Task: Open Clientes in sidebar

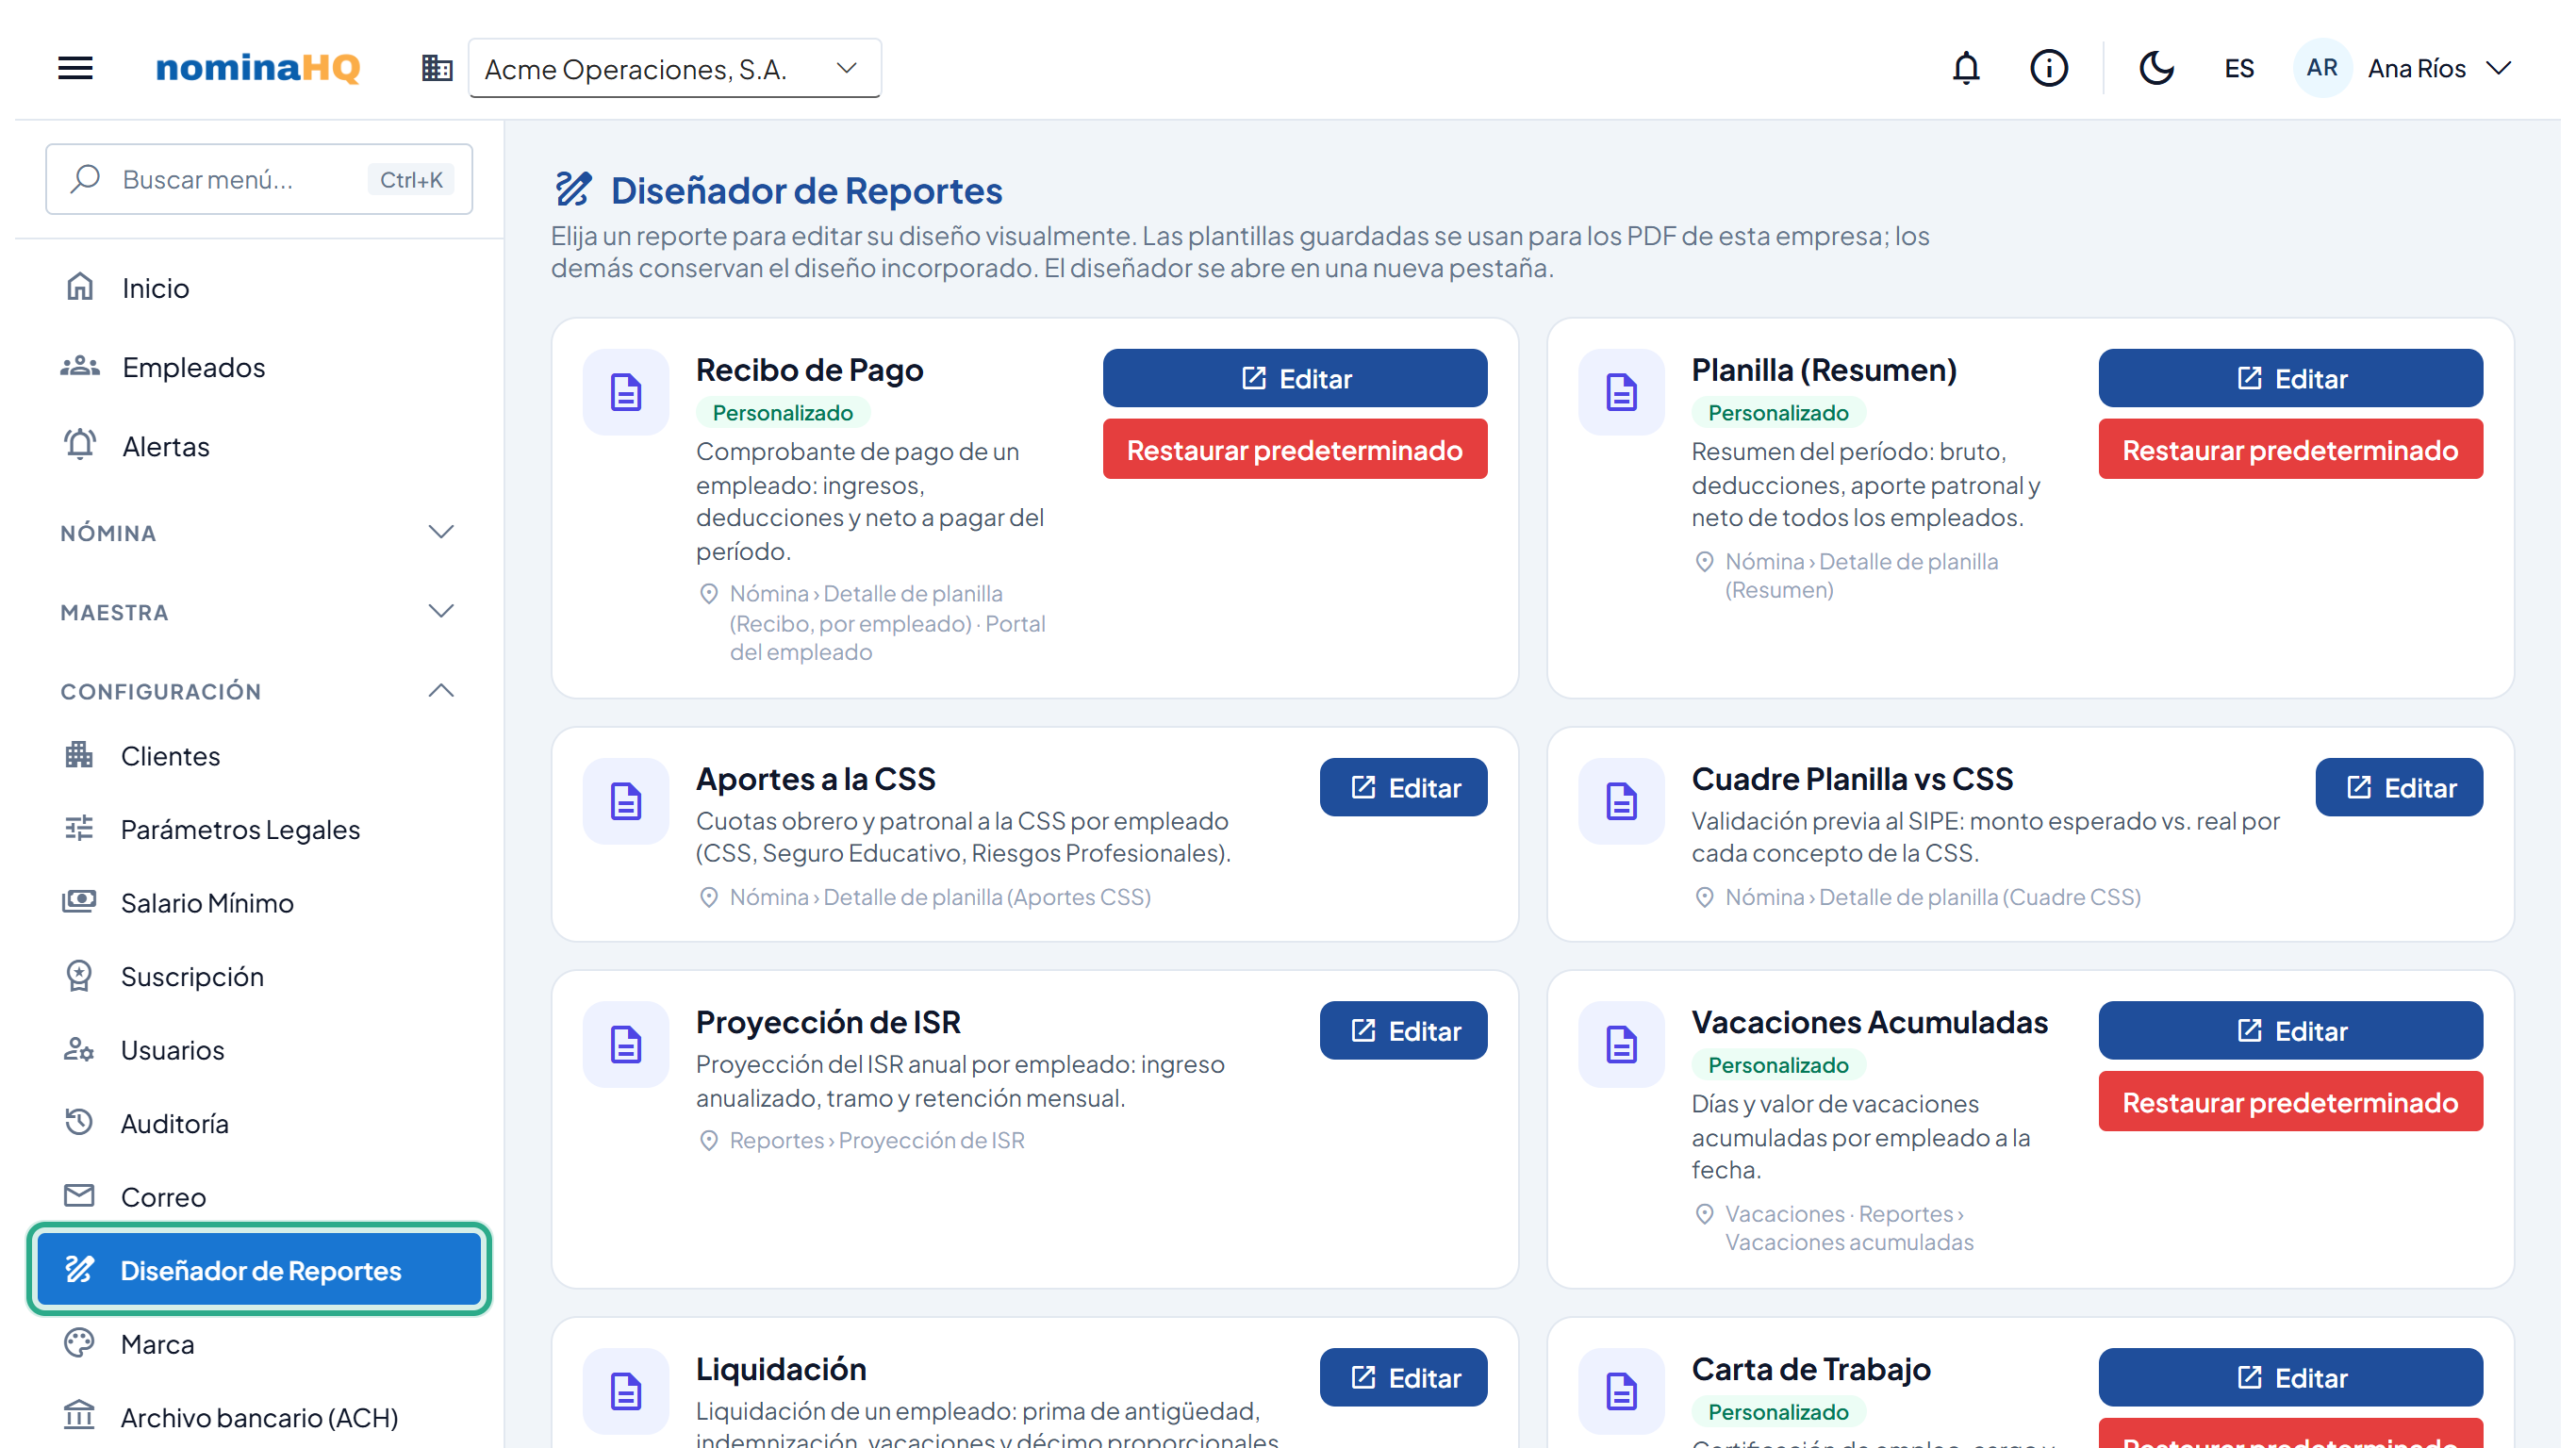Action: 259,756
